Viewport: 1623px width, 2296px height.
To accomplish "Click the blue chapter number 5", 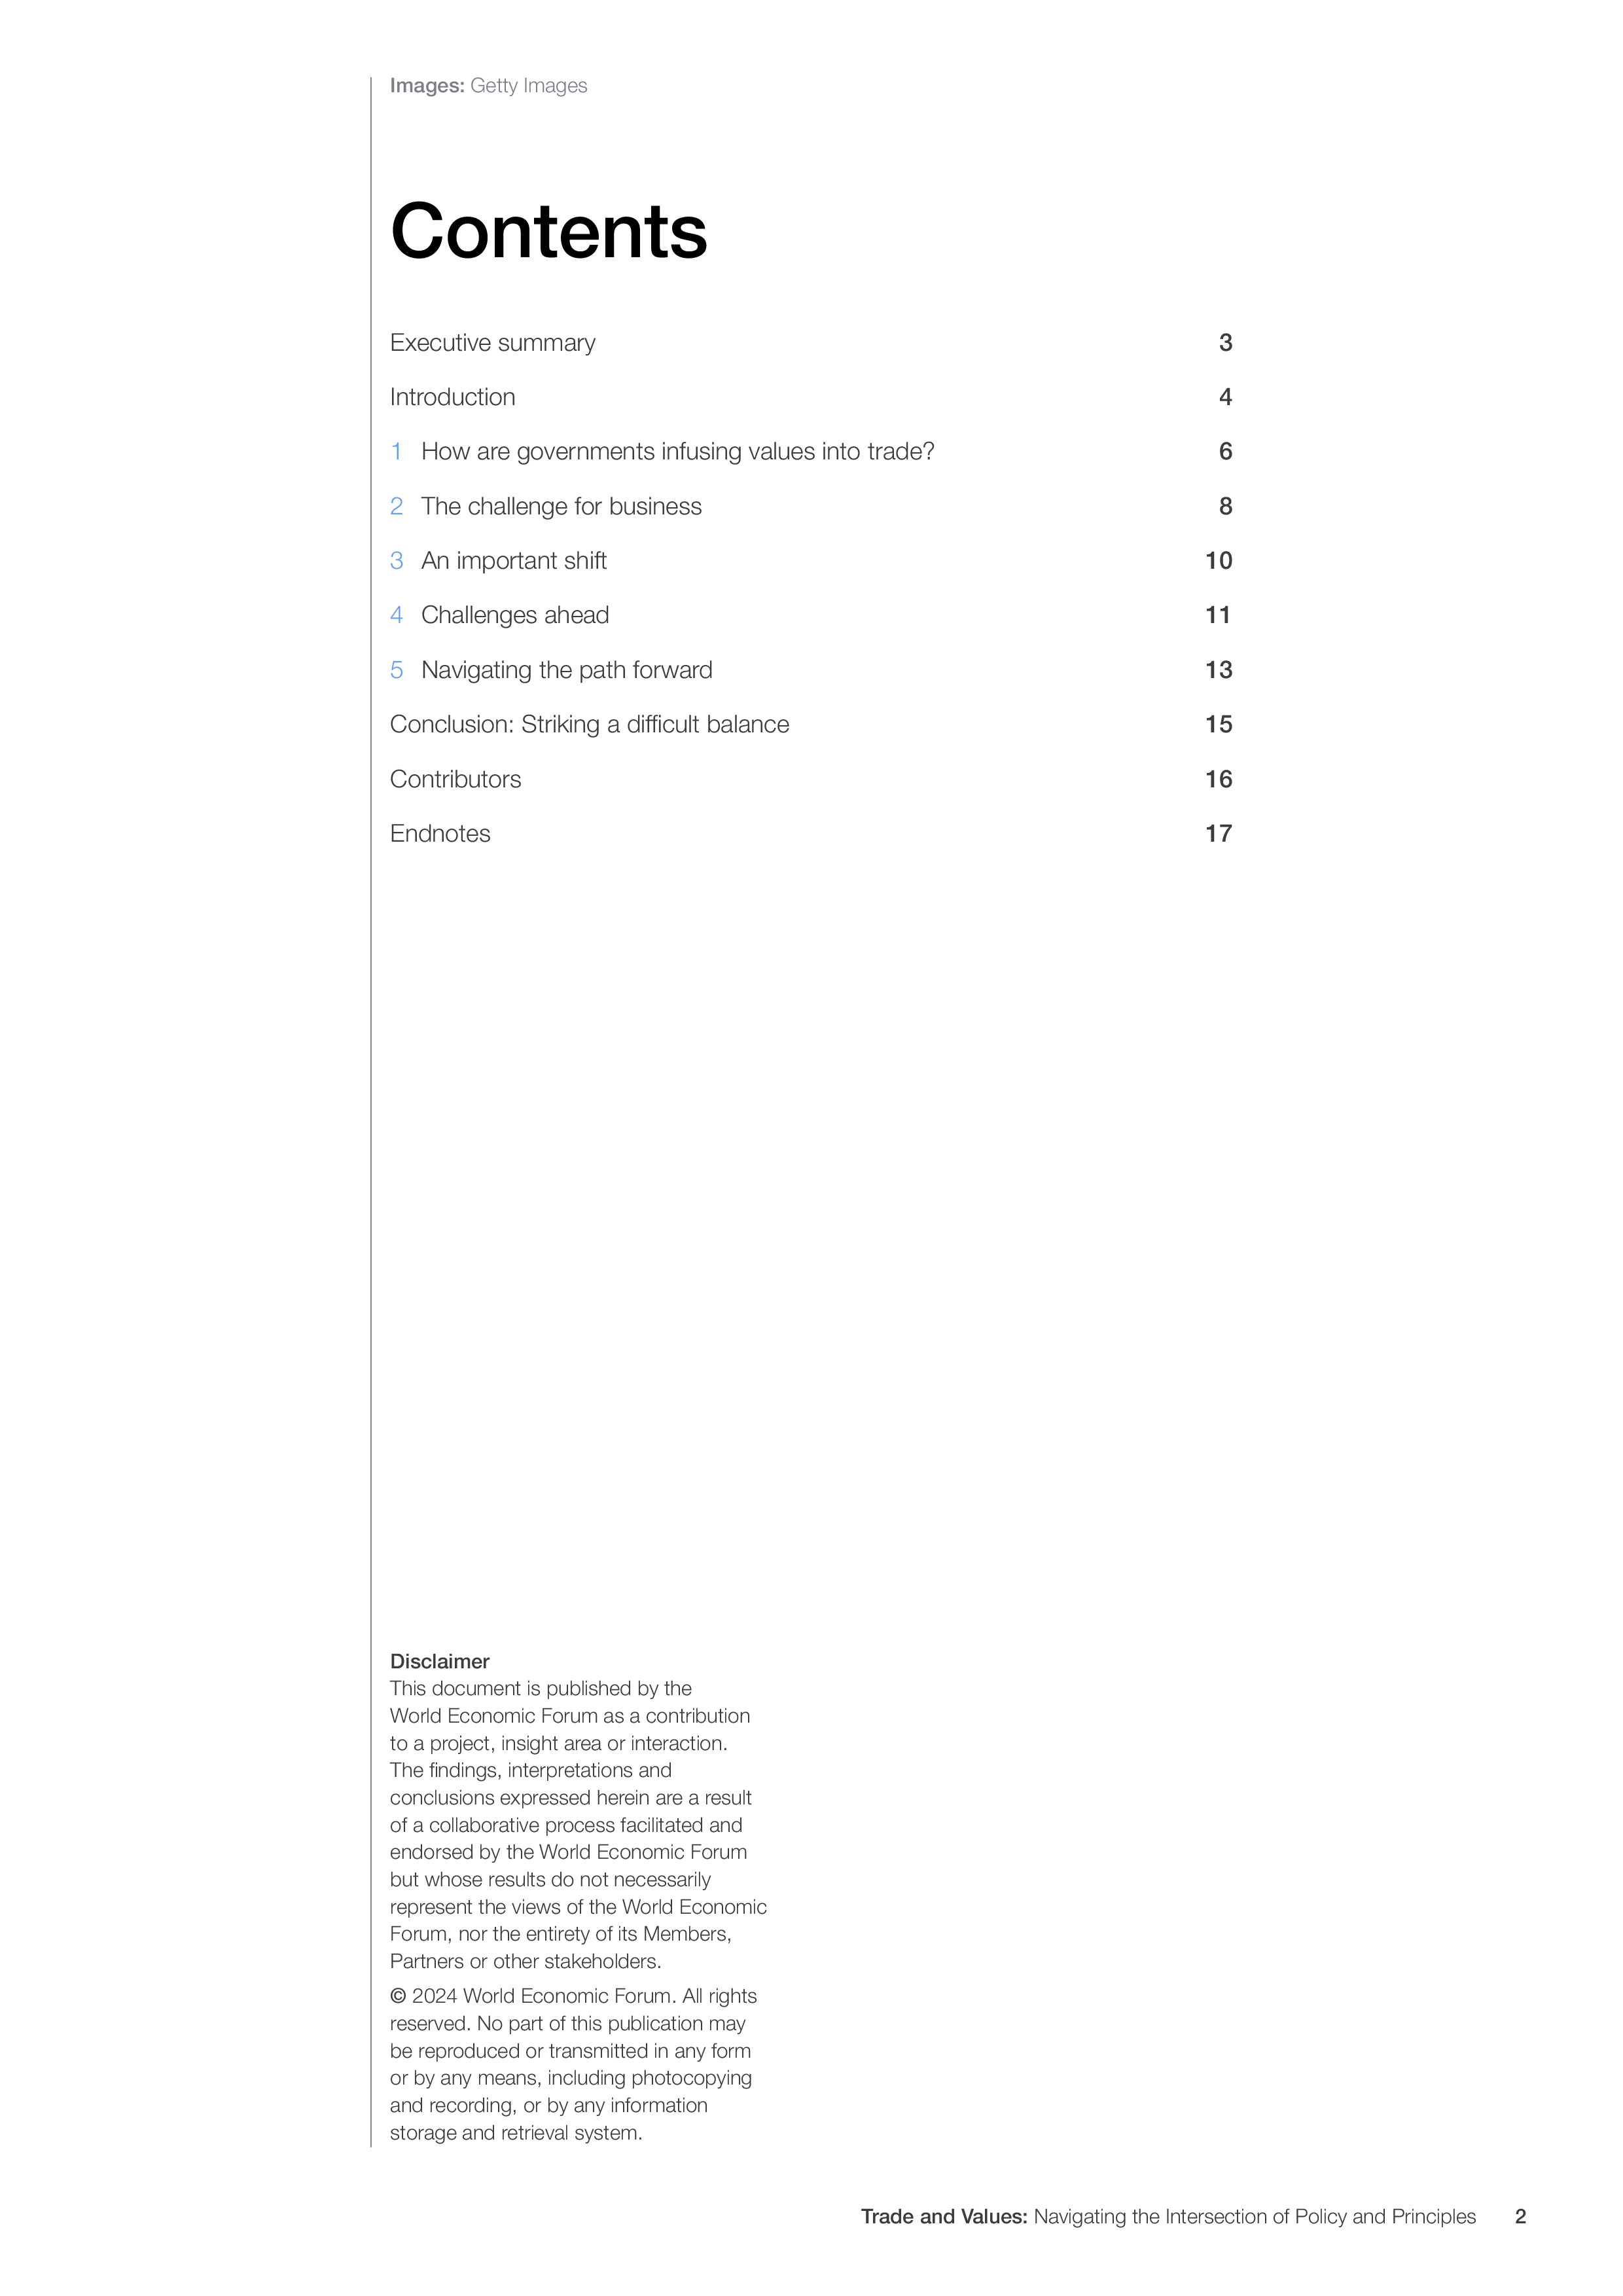I will (396, 670).
